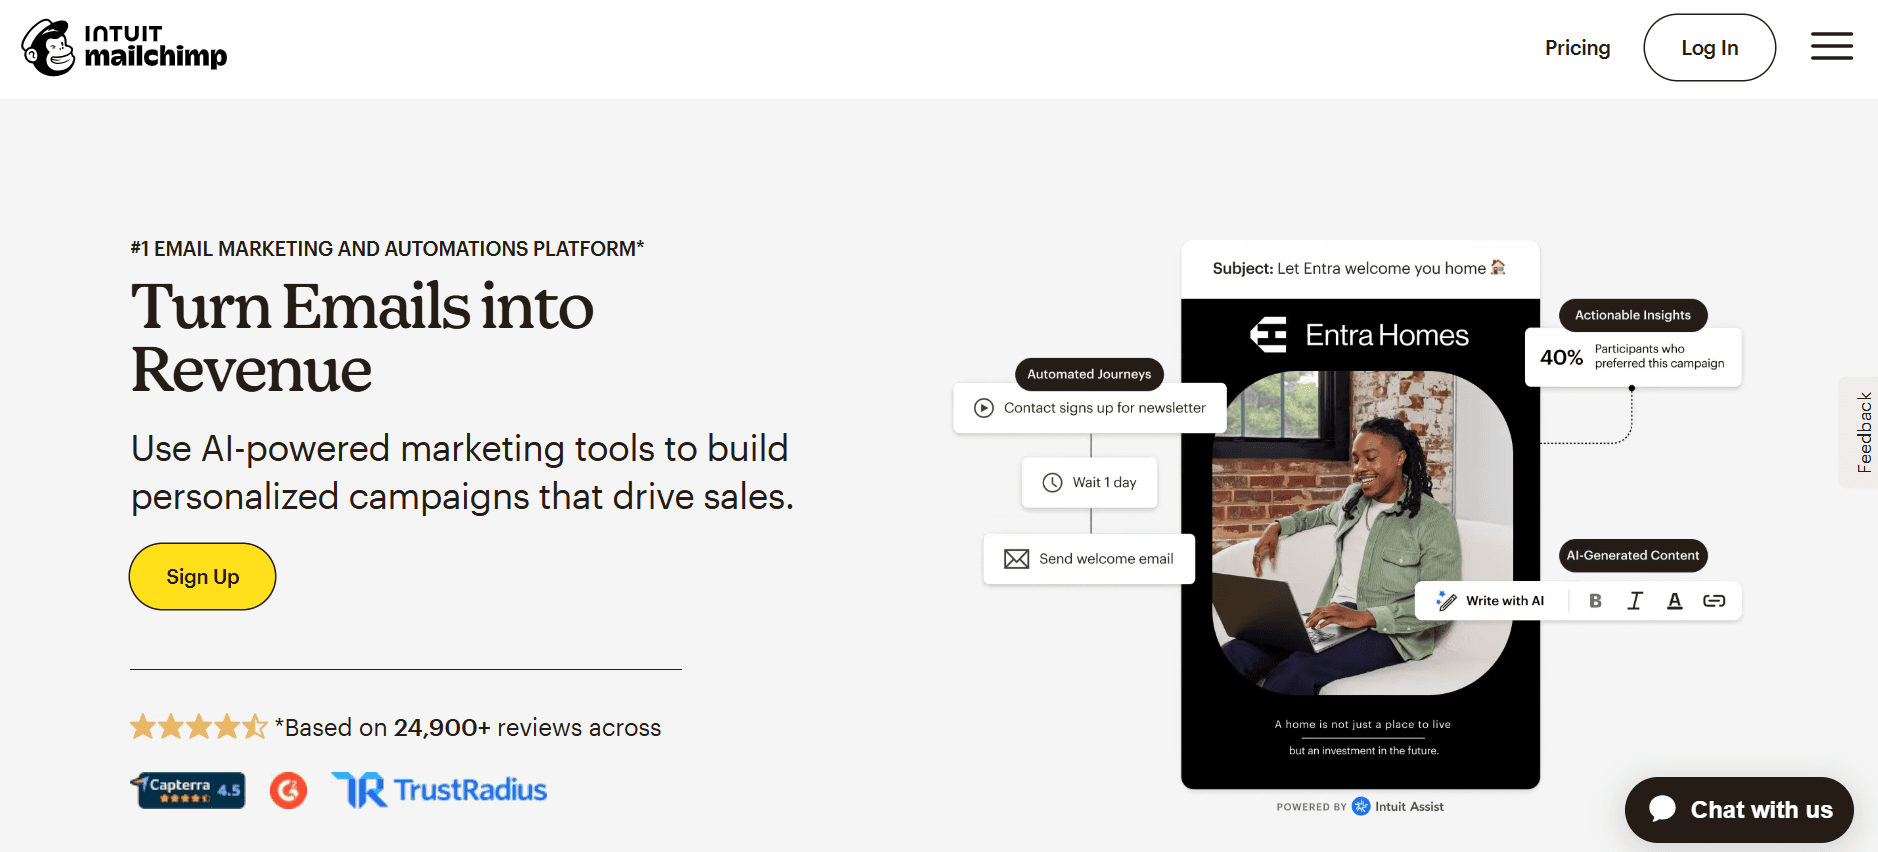Image resolution: width=1878 pixels, height=852 pixels.
Task: Toggle the Italic formatting icon
Action: click(1635, 600)
